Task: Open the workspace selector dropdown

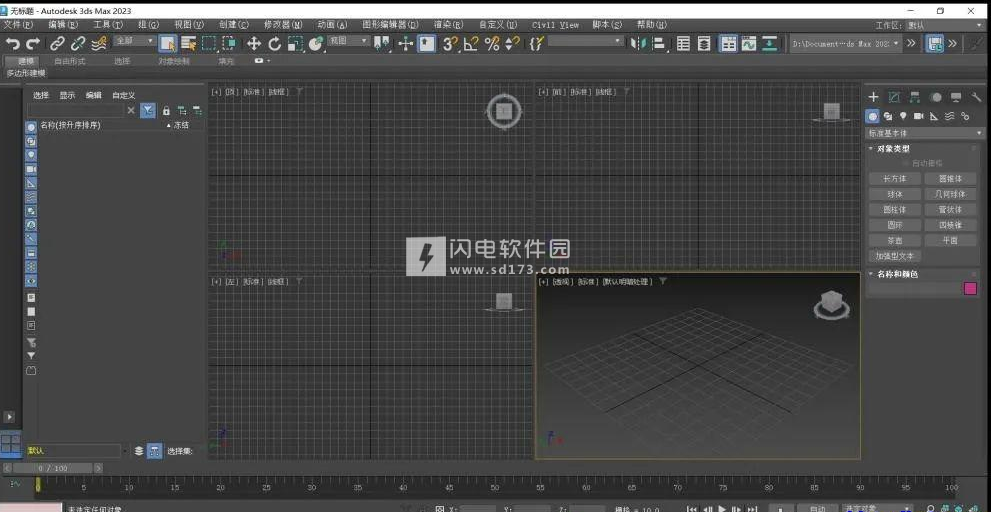Action: tap(945, 25)
